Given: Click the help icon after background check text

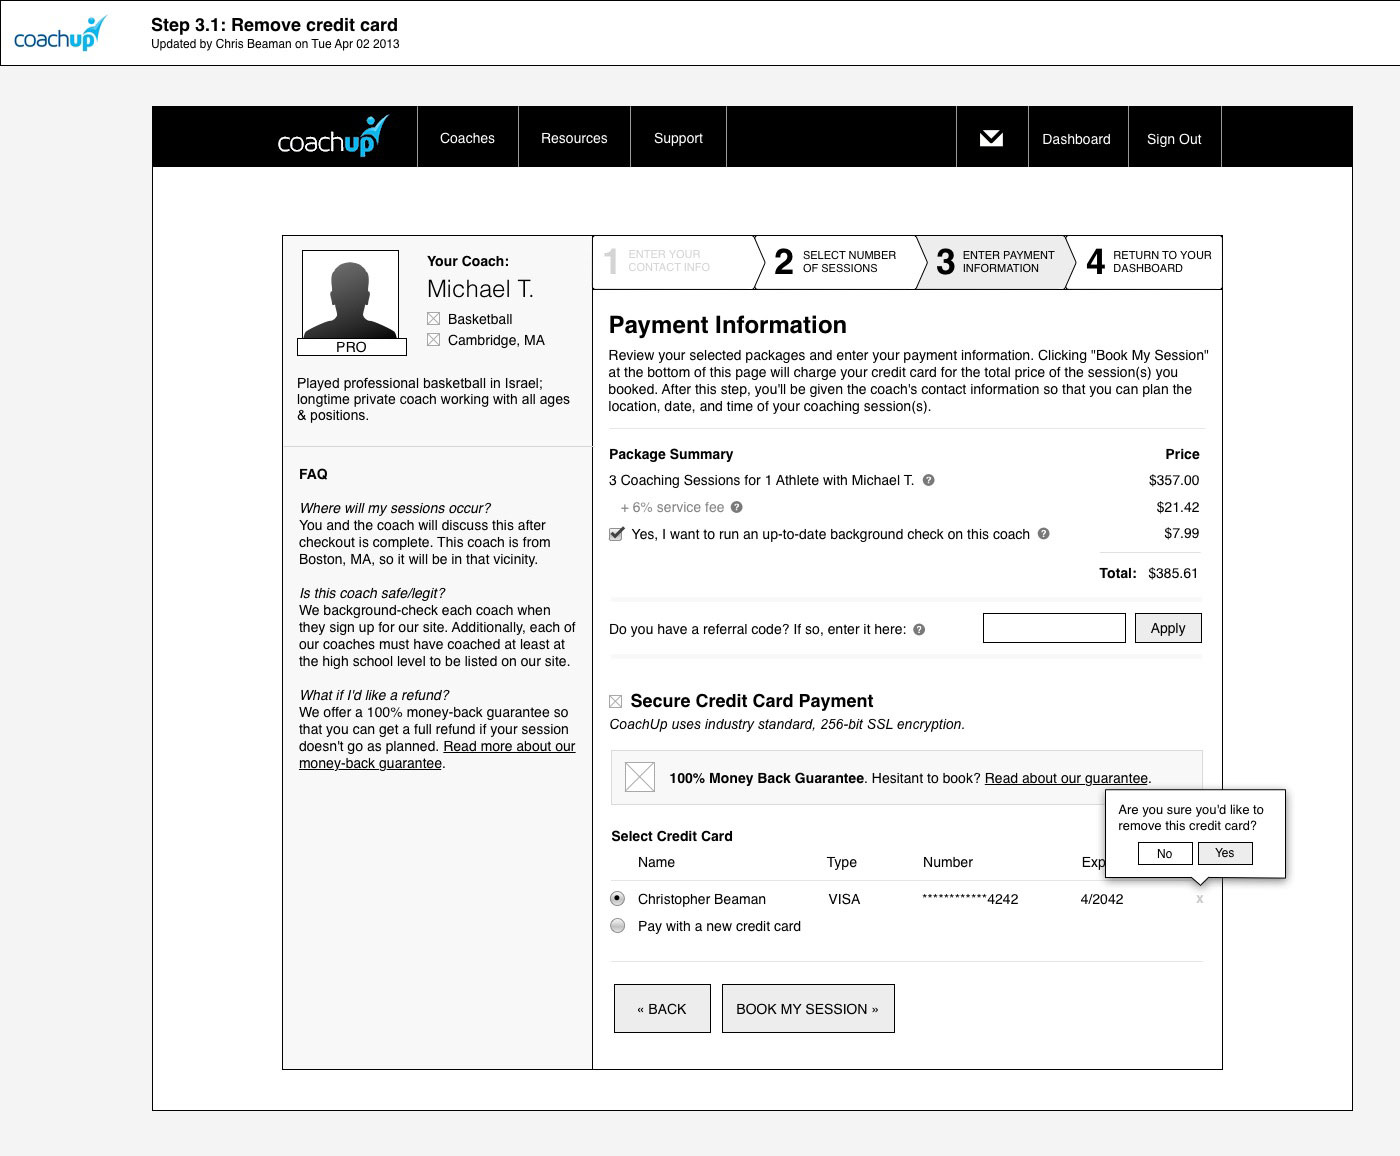Looking at the screenshot, I should tap(1043, 534).
